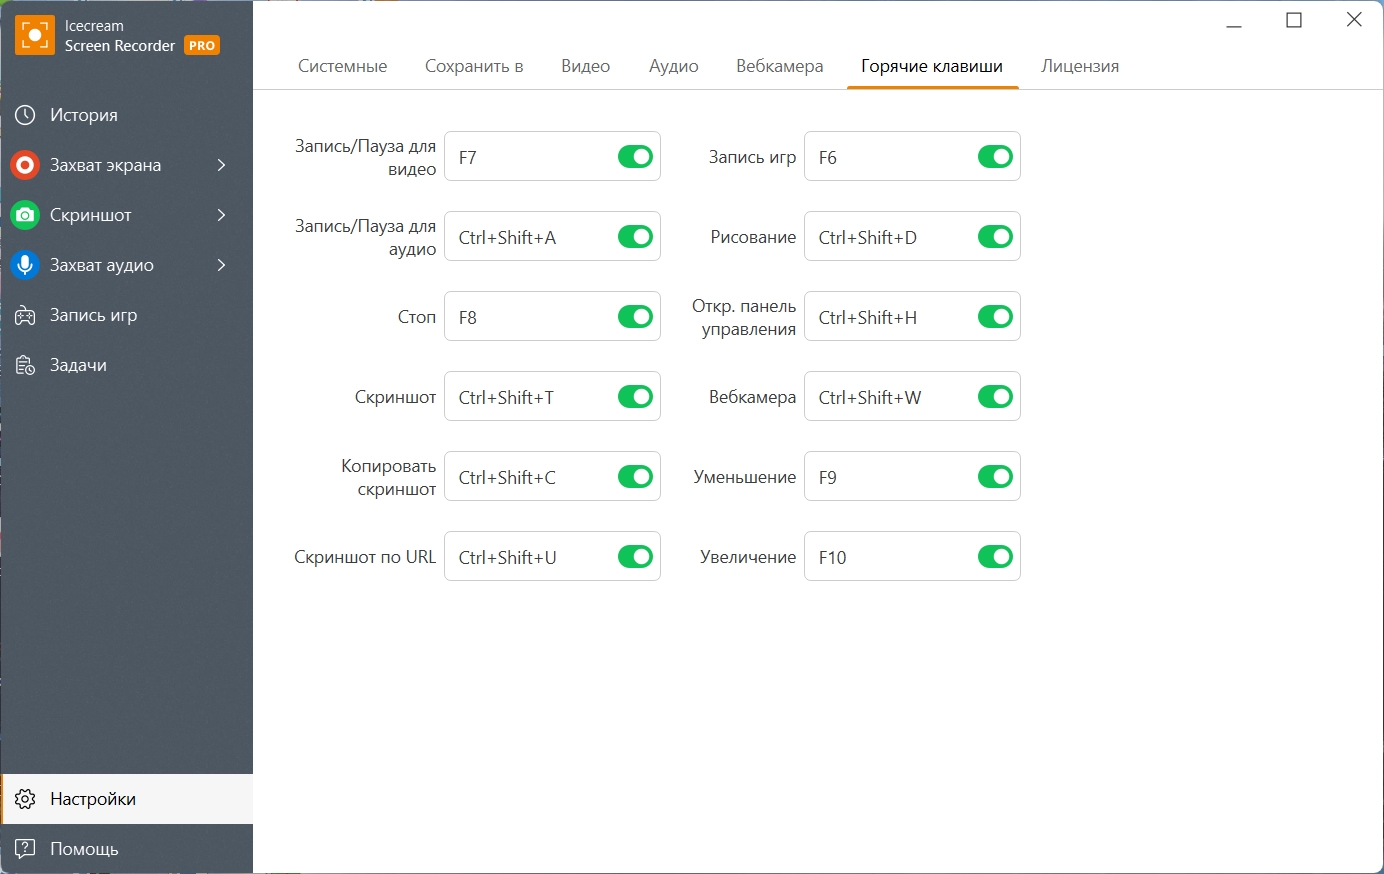Image resolution: width=1384 pixels, height=874 pixels.
Task: Expand the Скриншот submenu chevron
Action: tap(221, 215)
